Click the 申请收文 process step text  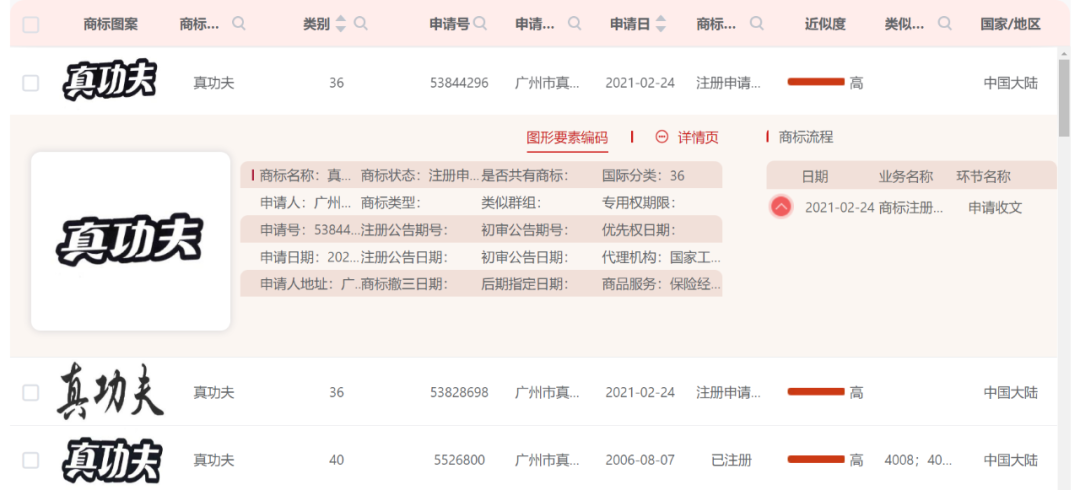[995, 207]
